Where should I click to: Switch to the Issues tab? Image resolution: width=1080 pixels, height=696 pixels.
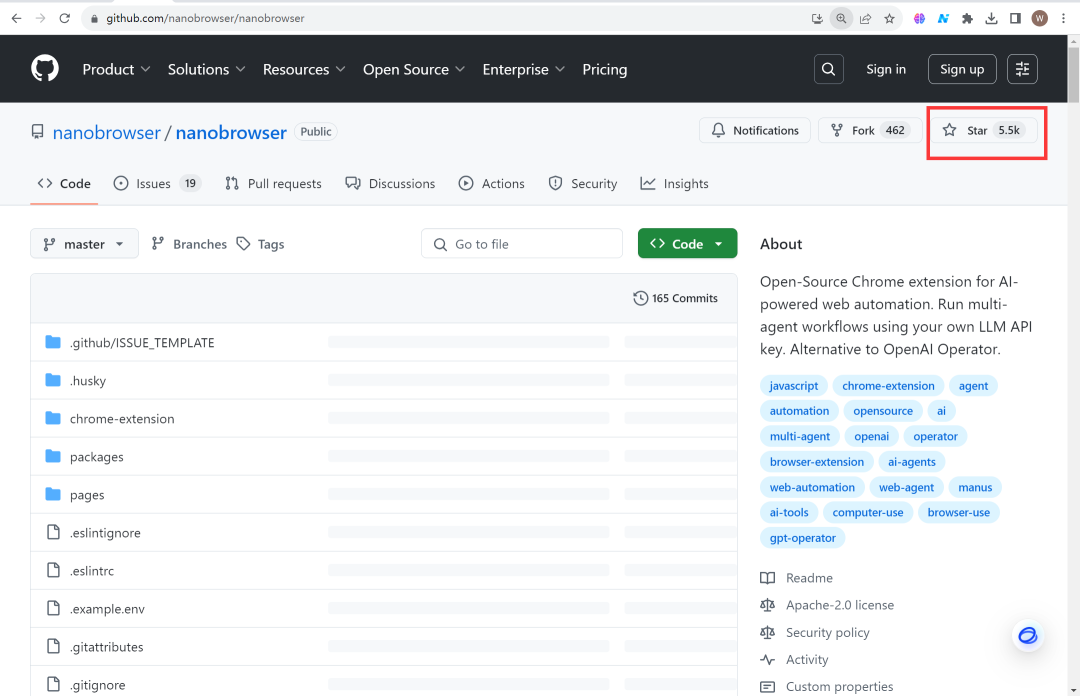point(157,184)
